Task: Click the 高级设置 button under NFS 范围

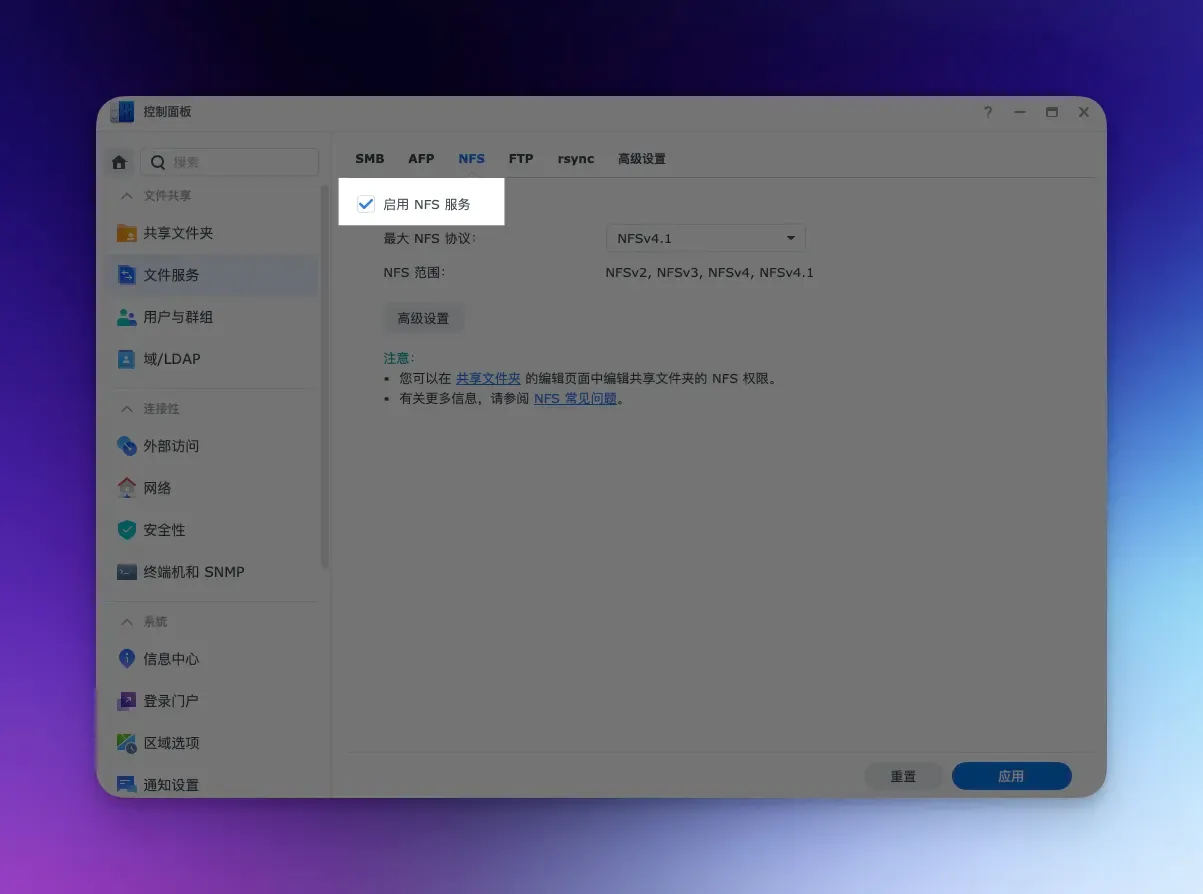Action: click(x=424, y=318)
